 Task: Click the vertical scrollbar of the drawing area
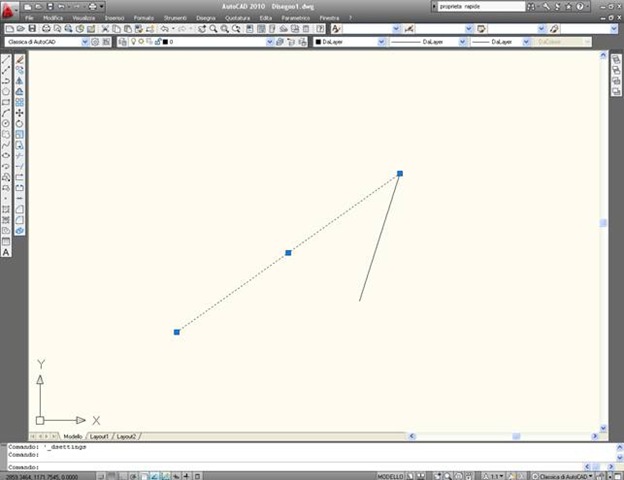pyautogui.click(x=603, y=225)
